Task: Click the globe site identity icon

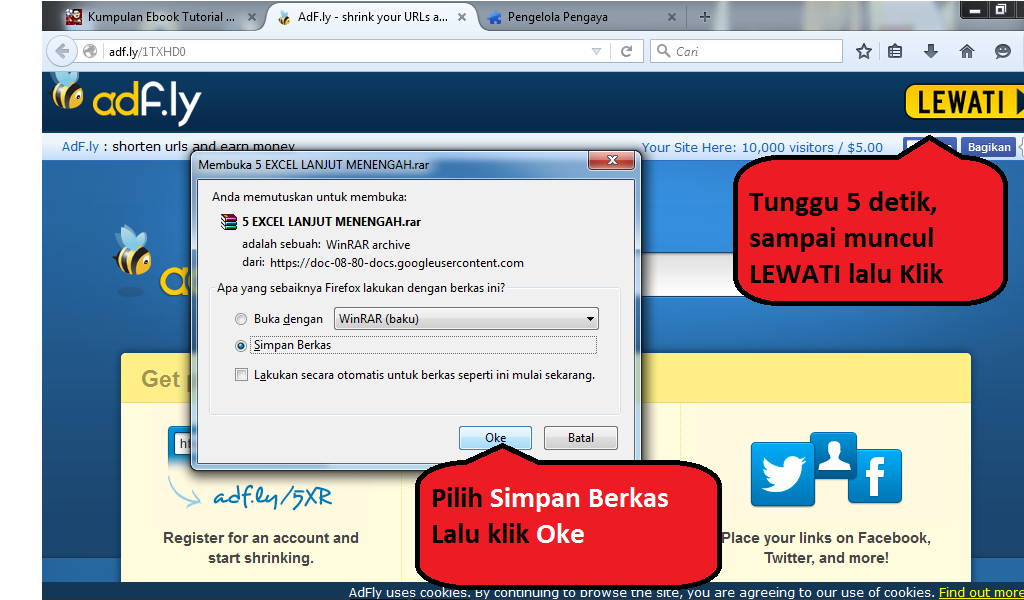Action: [90, 51]
